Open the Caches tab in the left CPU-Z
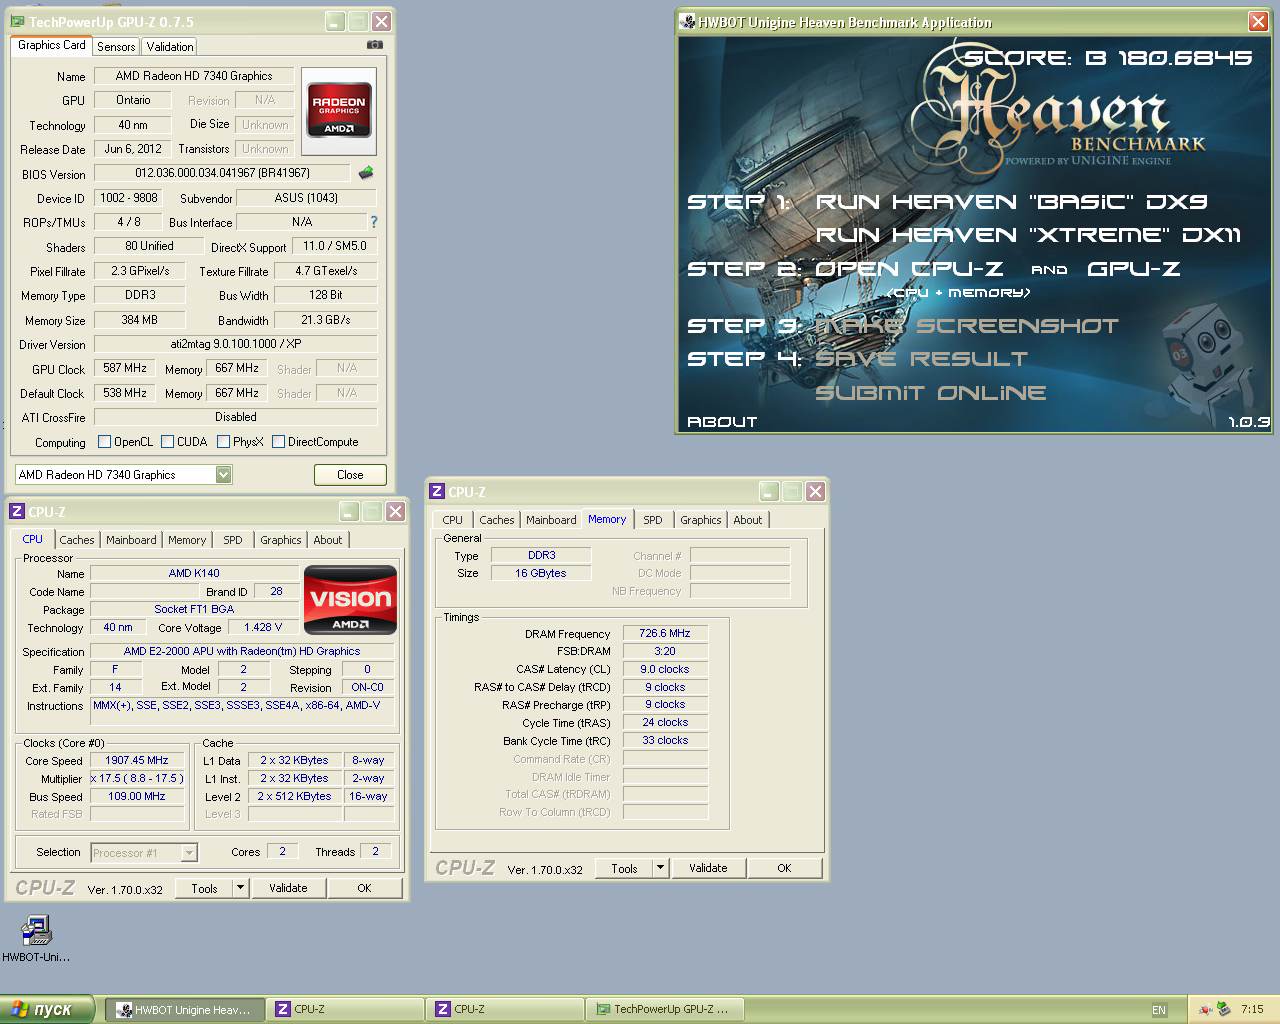 tap(77, 540)
